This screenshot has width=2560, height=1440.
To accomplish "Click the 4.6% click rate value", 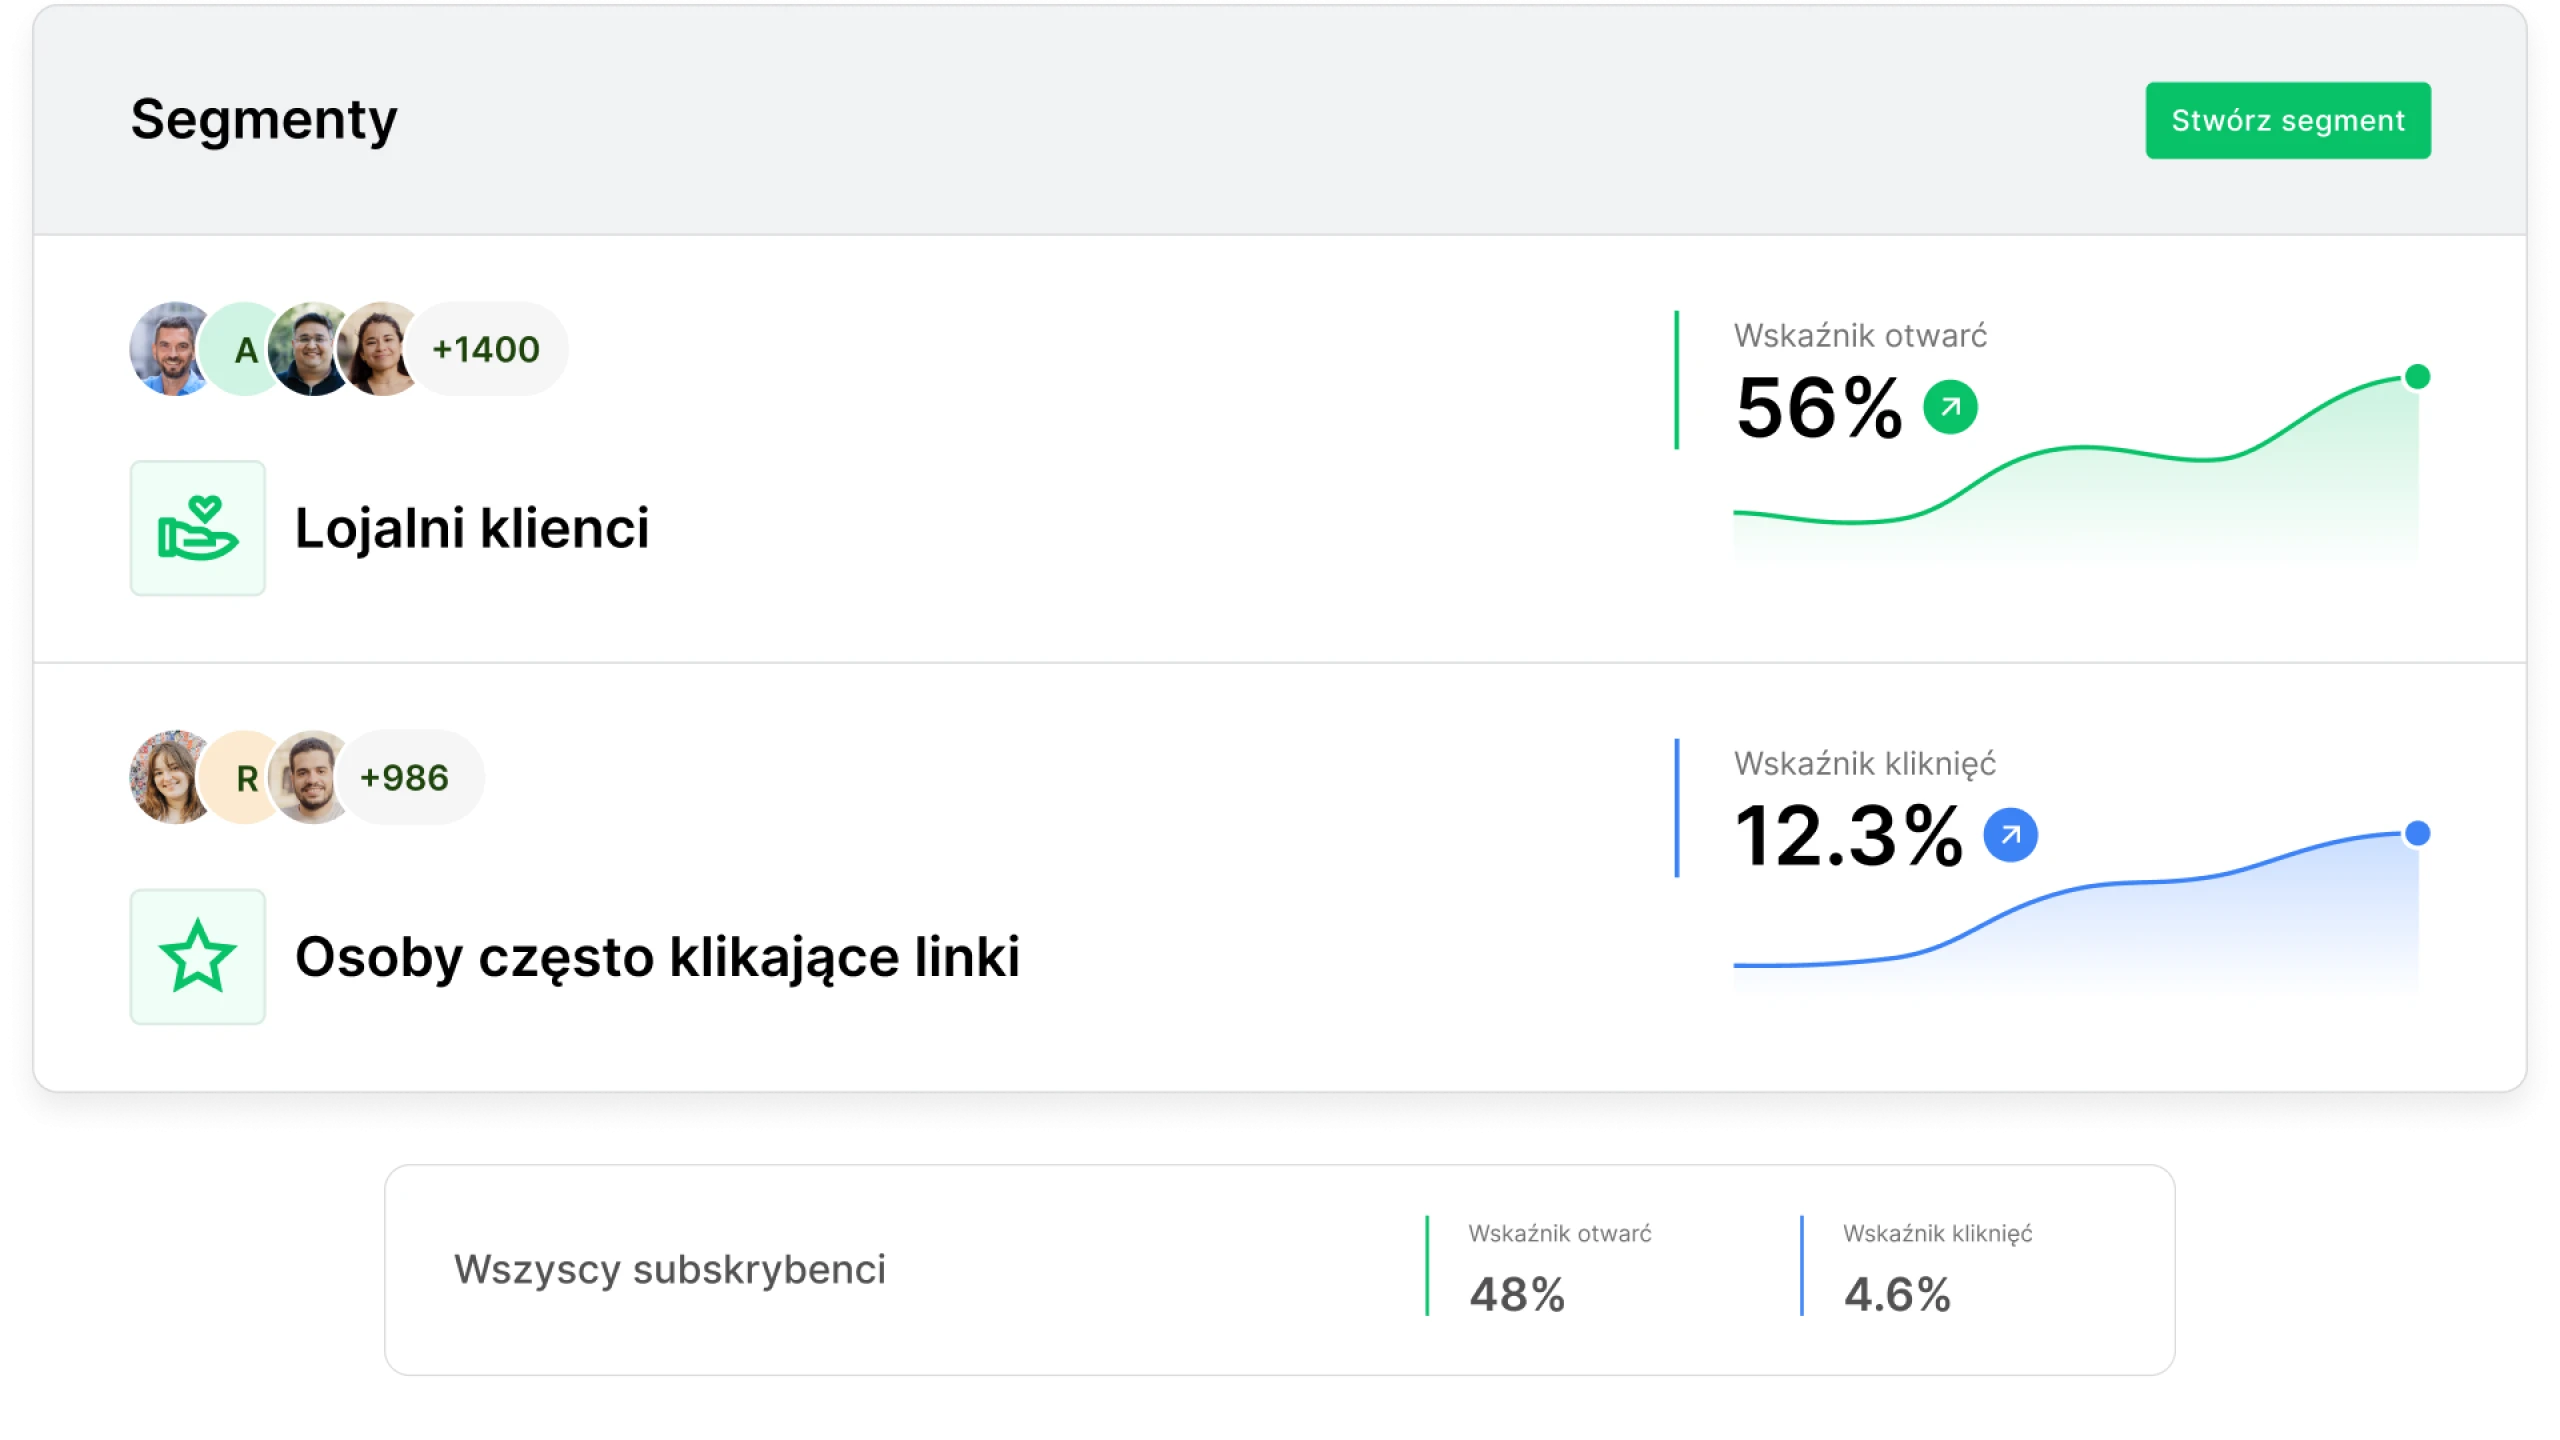I will click(1897, 1295).
